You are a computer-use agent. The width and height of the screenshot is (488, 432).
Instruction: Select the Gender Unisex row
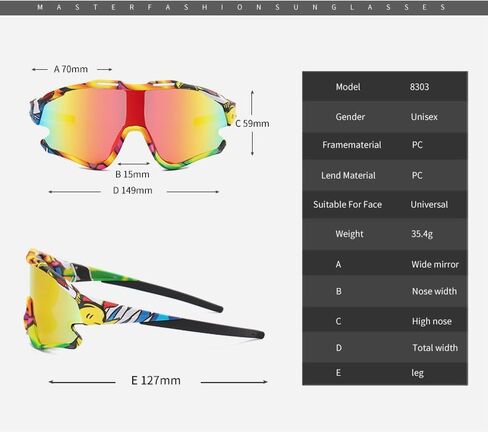point(385,117)
